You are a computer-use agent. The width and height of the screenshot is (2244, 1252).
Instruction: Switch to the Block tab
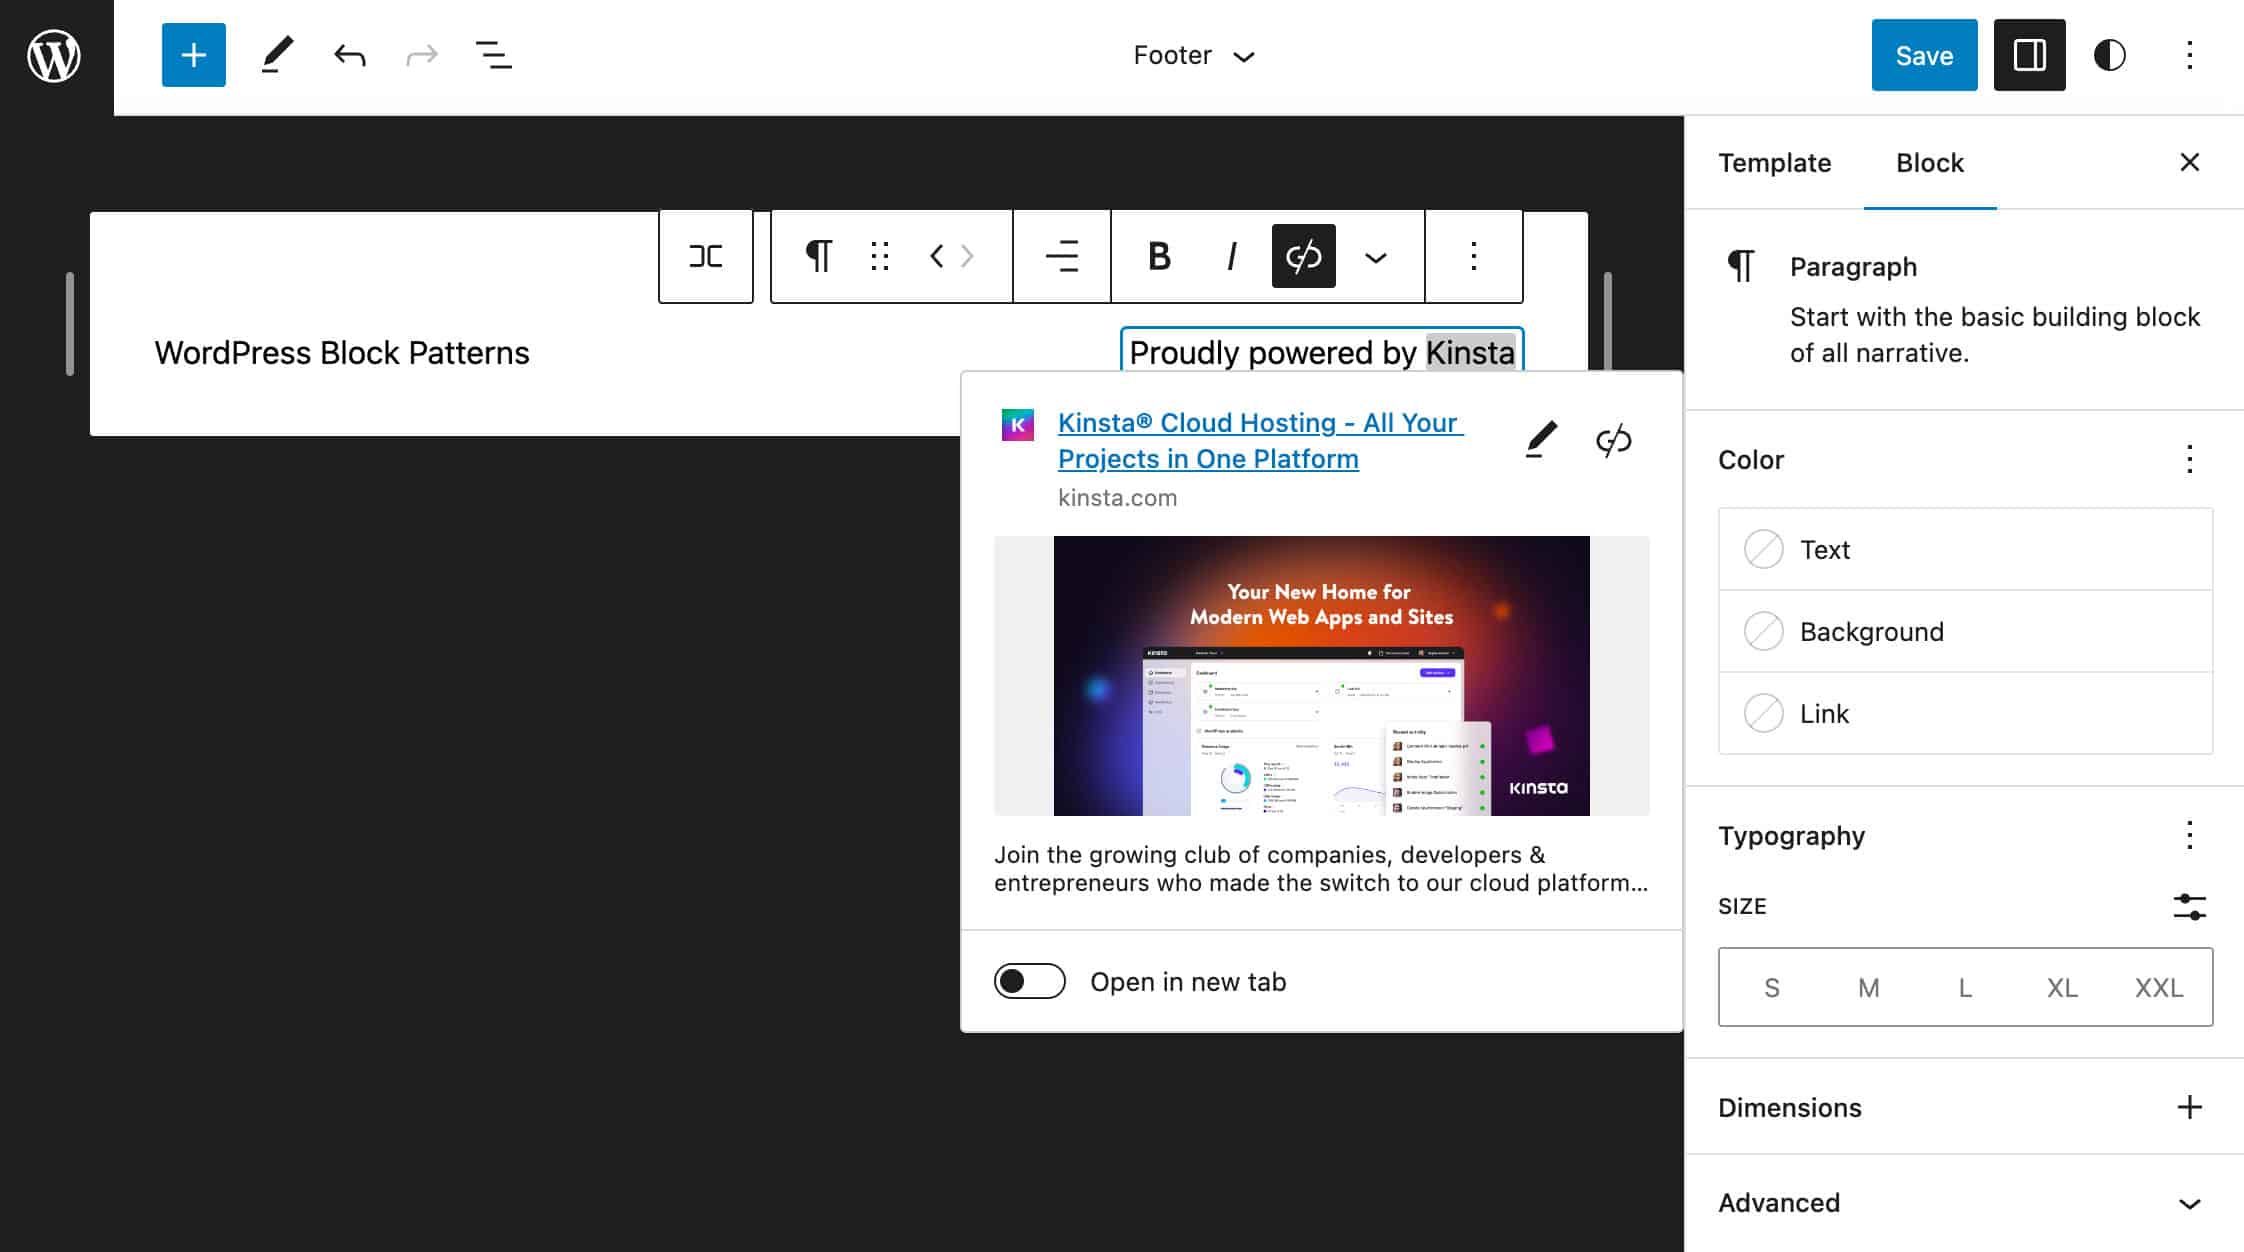point(1930,162)
